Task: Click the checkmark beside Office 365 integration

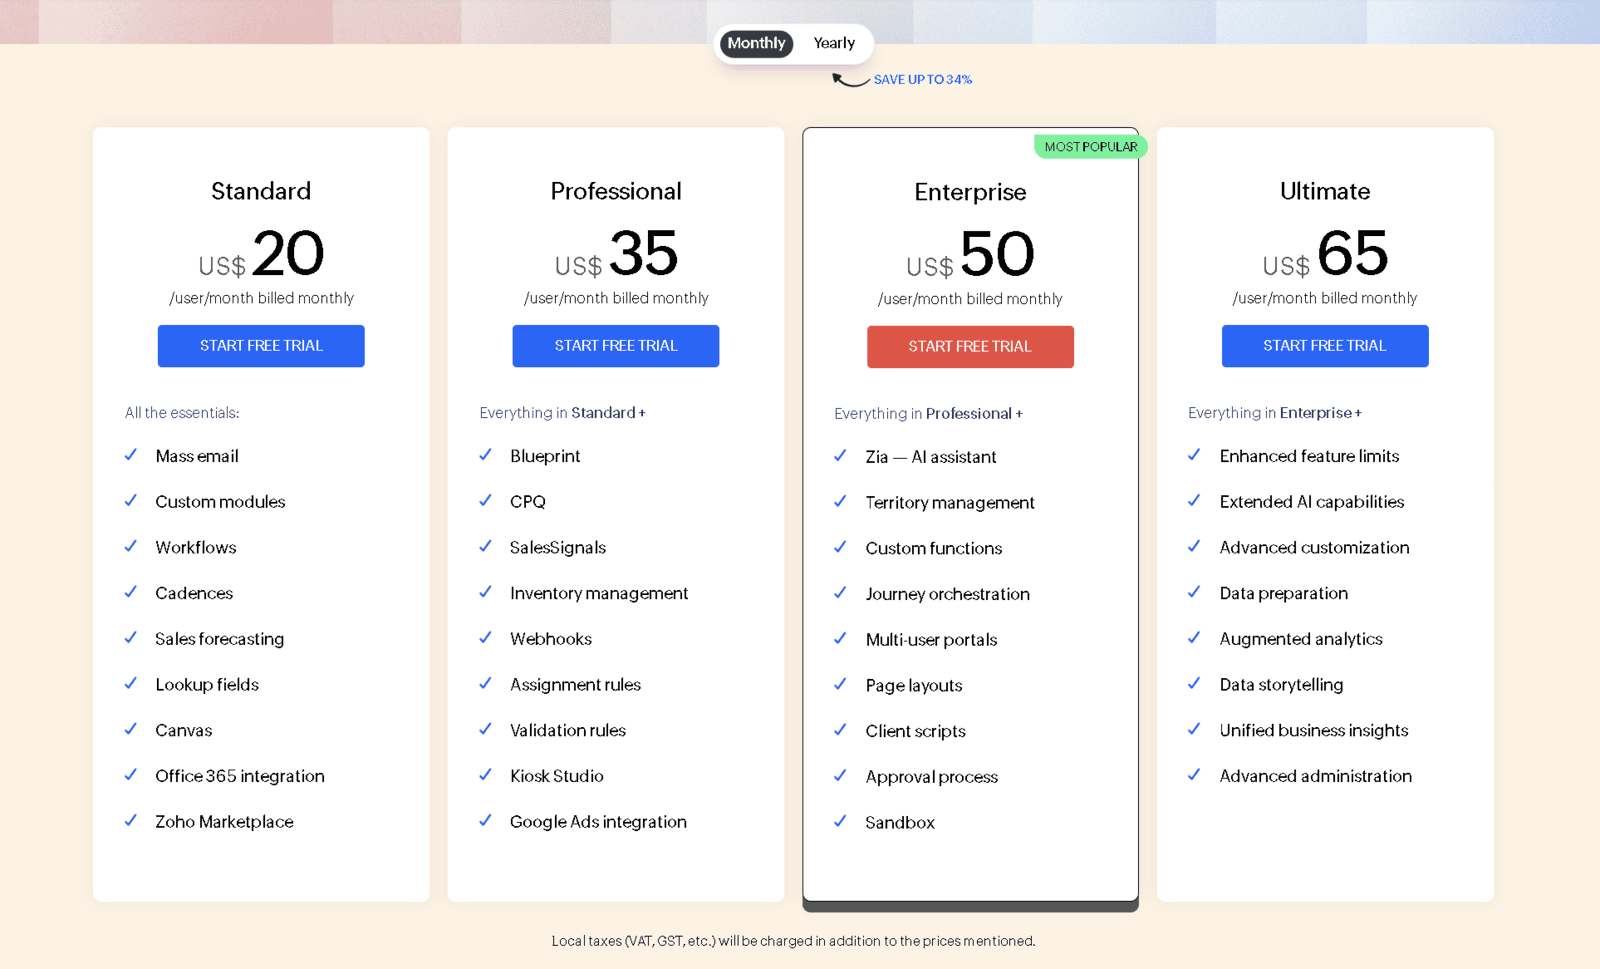Action: (131, 775)
